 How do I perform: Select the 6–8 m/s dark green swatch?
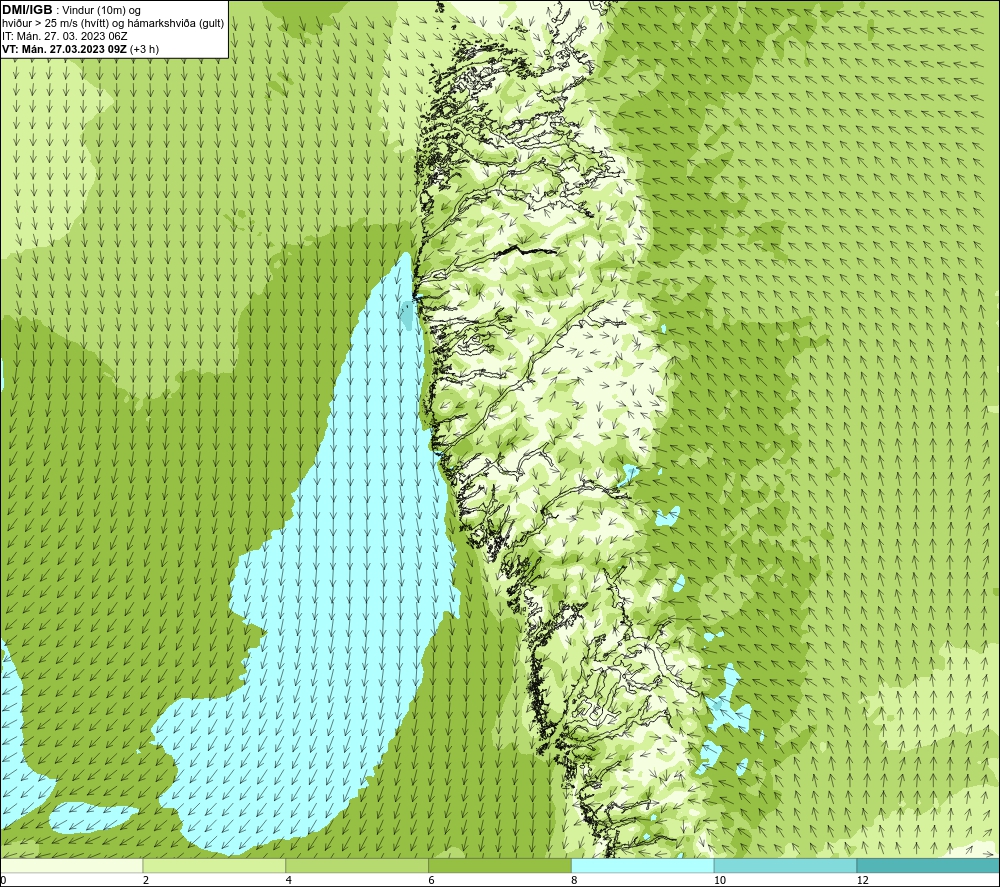click(500, 865)
